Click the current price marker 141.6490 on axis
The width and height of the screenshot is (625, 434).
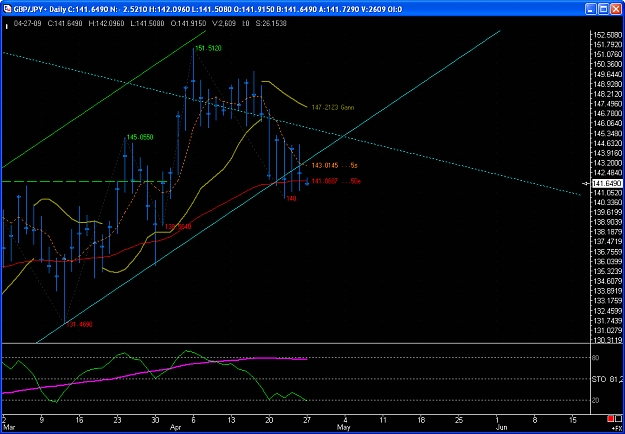[607, 183]
